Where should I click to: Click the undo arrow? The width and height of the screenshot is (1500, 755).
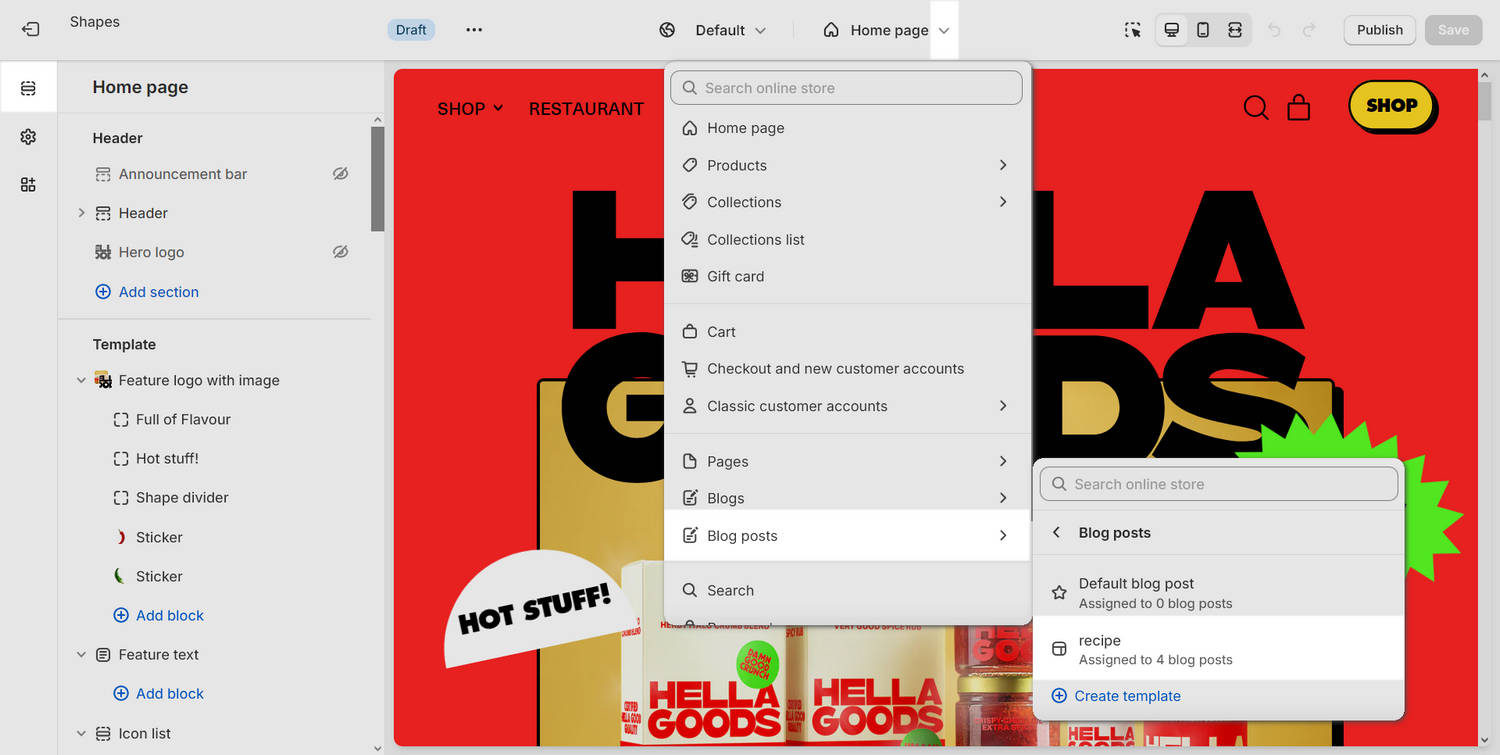coord(1274,30)
